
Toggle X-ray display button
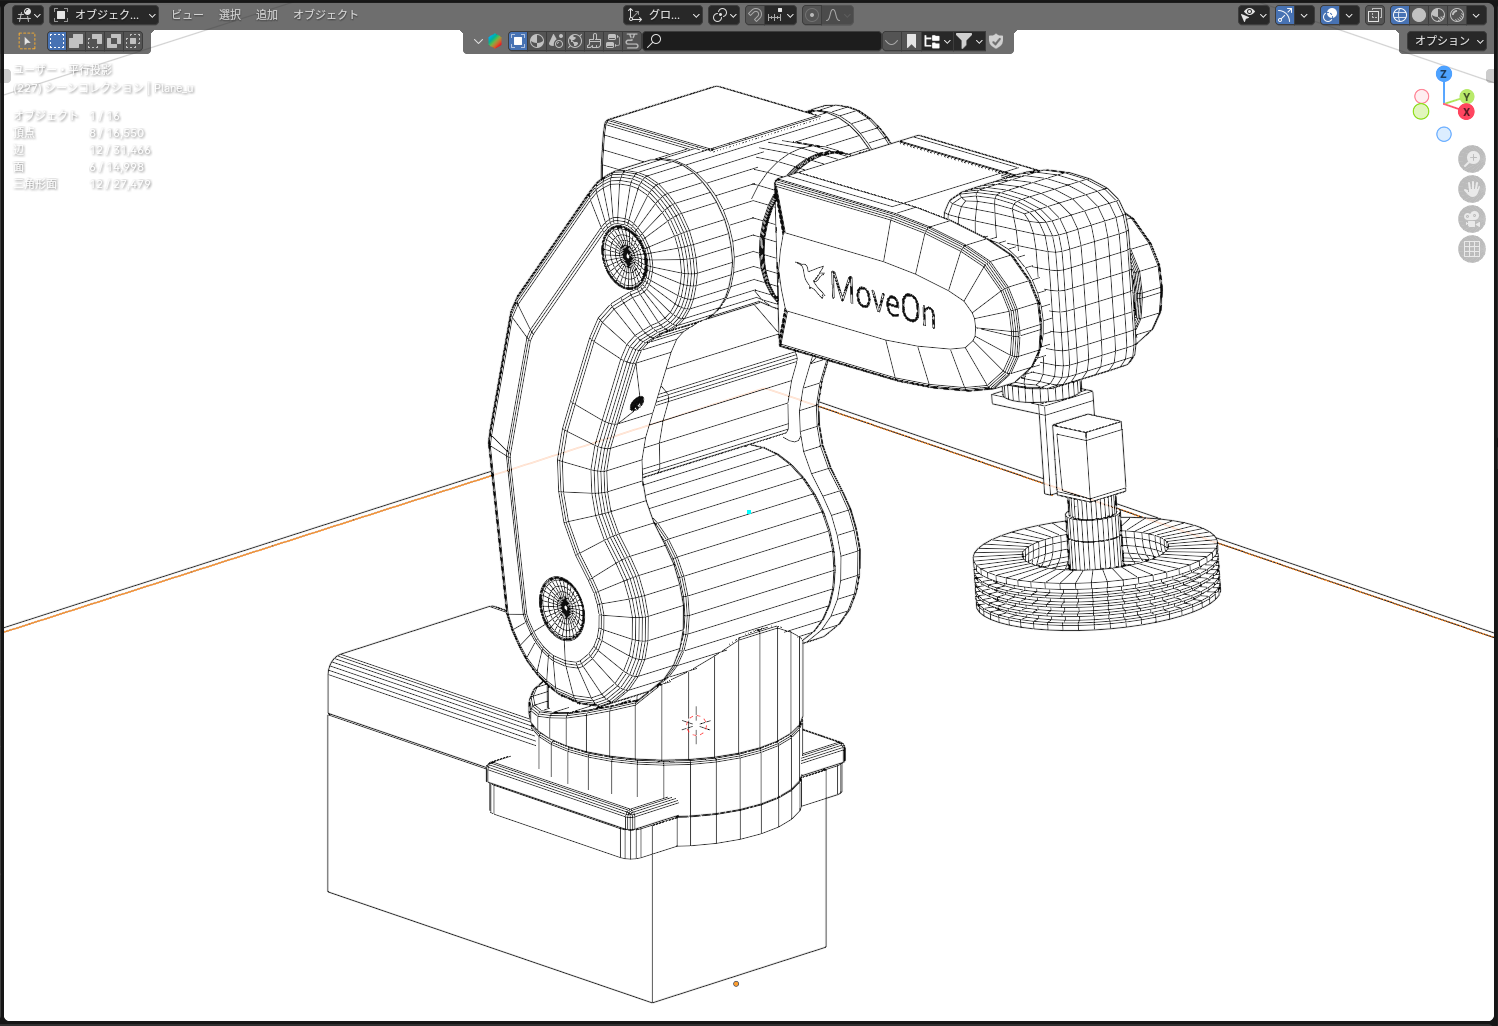pos(1375,15)
